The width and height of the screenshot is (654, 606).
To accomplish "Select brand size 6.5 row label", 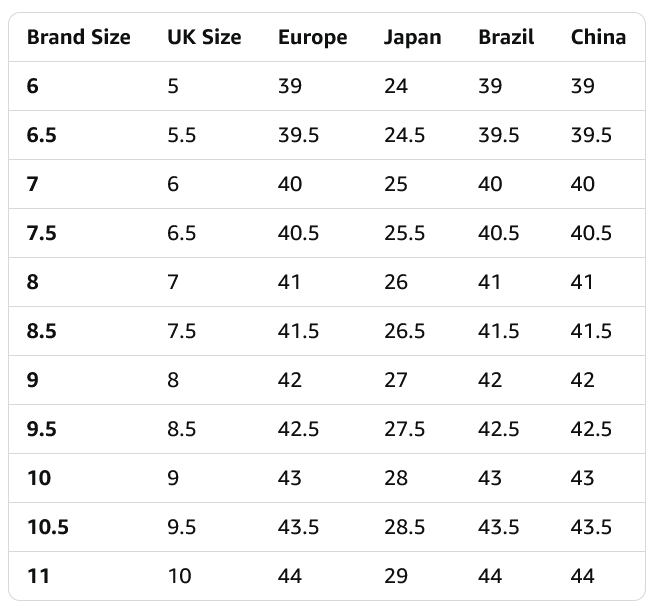I will tap(41, 135).
